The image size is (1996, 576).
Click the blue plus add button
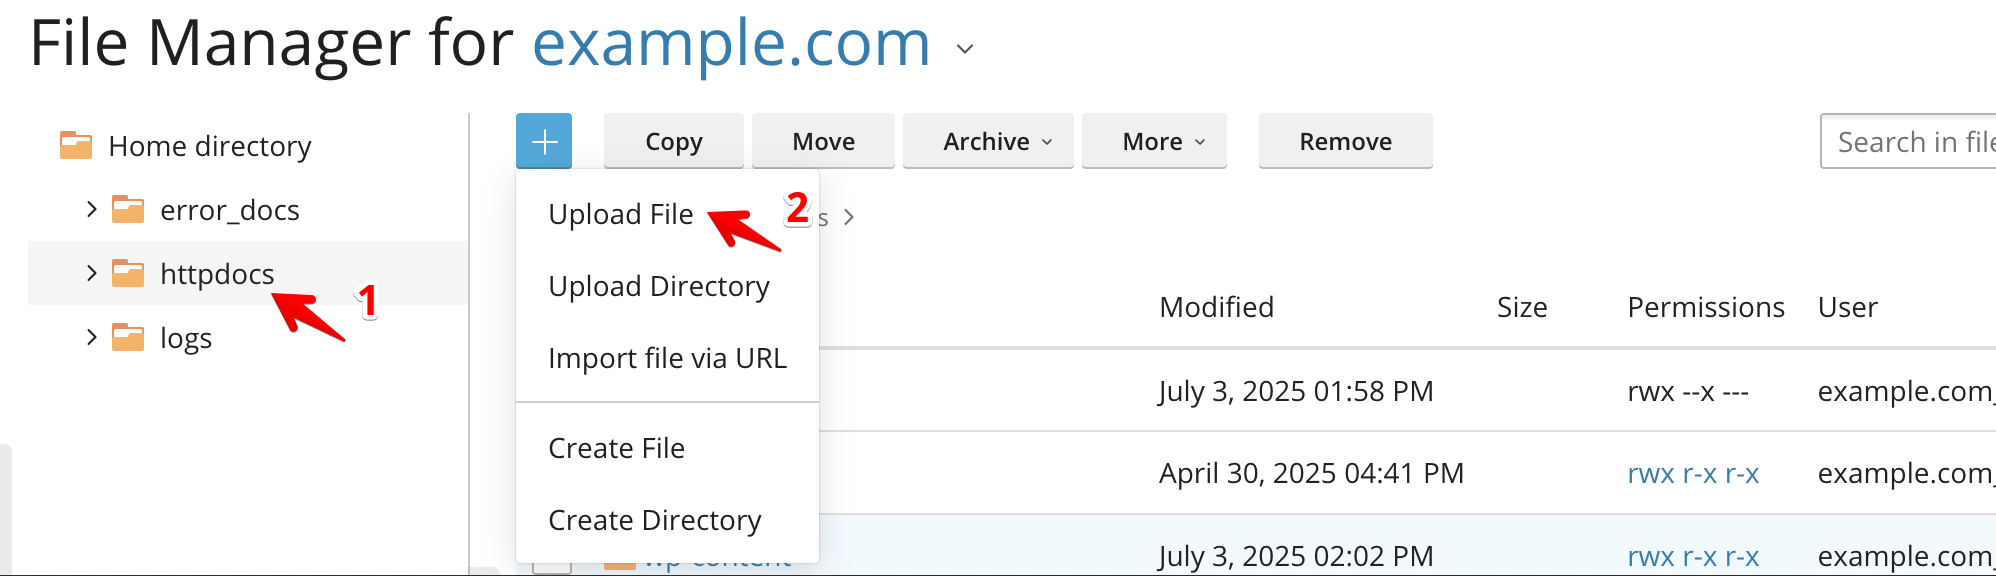(544, 141)
